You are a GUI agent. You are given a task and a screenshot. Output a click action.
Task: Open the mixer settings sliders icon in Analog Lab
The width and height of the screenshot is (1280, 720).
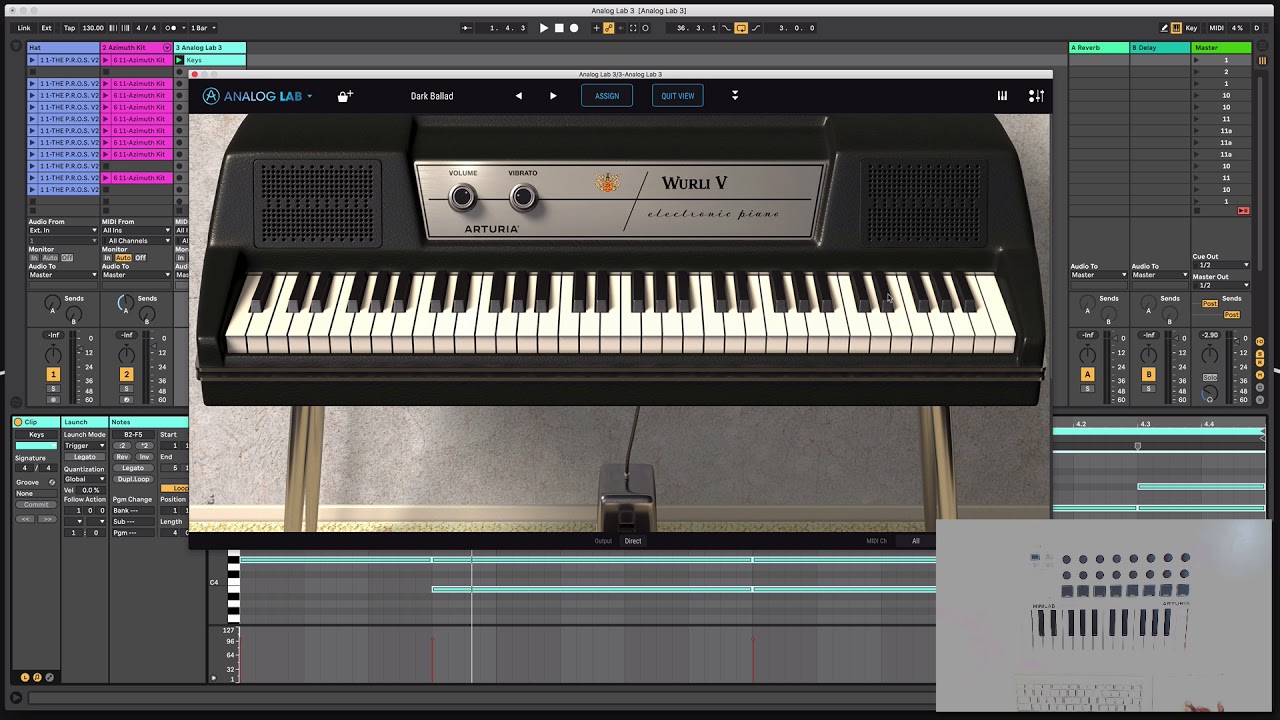pos(1036,96)
